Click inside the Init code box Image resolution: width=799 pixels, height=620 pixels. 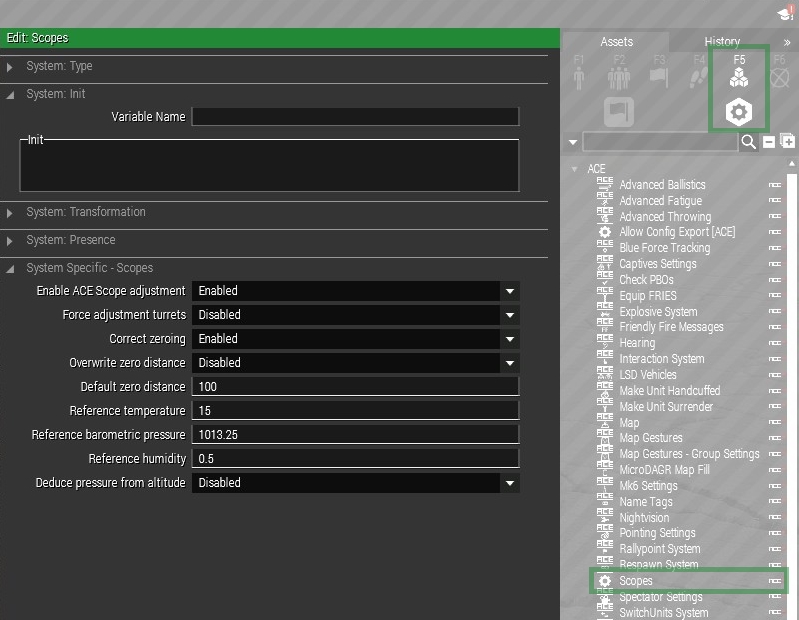(270, 167)
